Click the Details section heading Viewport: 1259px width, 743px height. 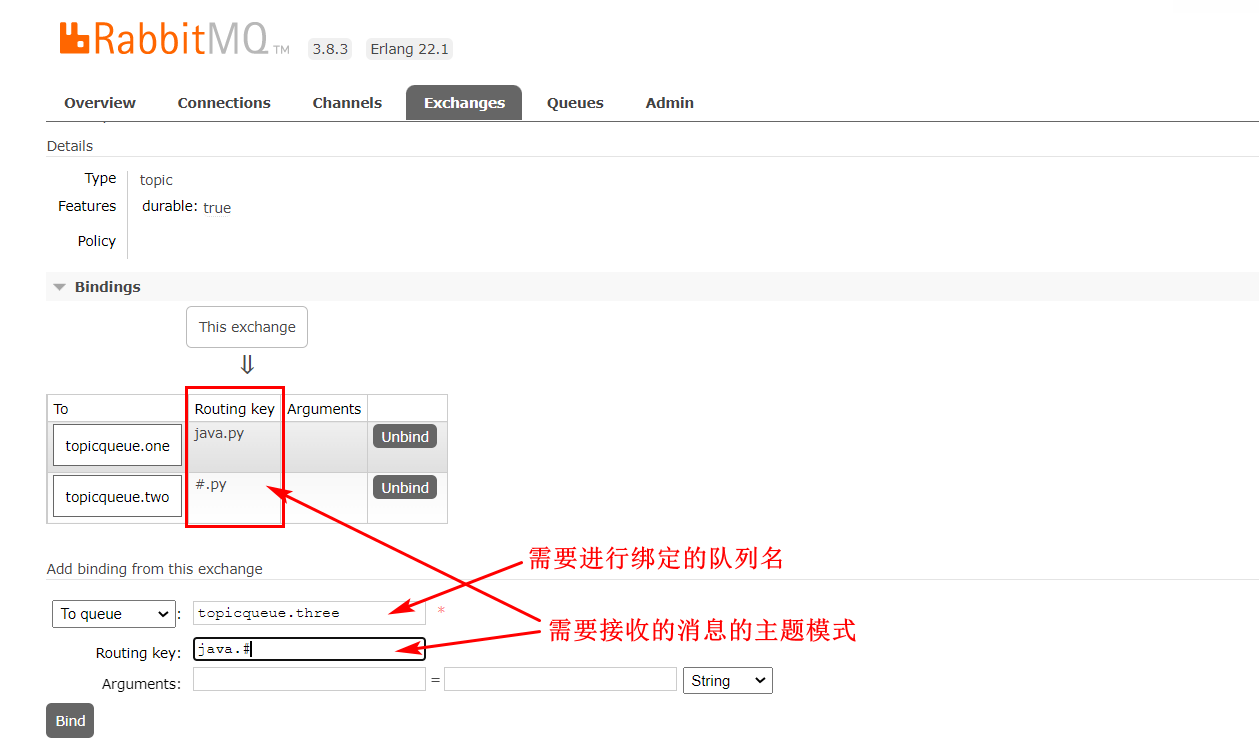point(70,146)
